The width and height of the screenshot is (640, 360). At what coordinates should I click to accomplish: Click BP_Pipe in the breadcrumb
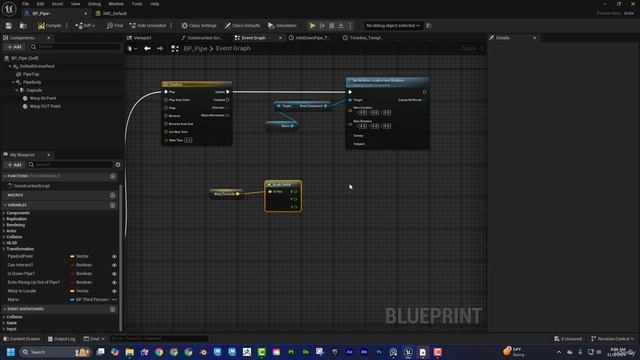click(195, 49)
